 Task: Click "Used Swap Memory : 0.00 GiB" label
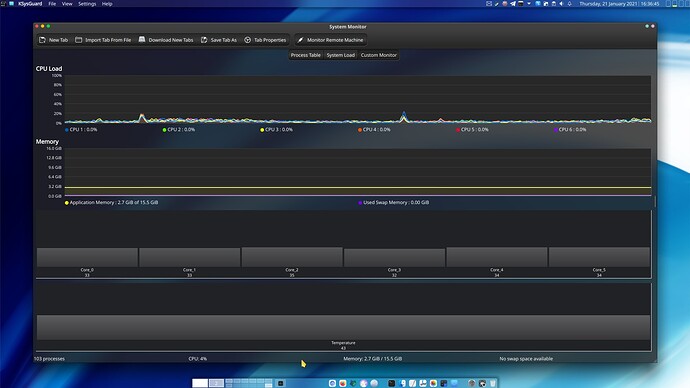(x=396, y=203)
